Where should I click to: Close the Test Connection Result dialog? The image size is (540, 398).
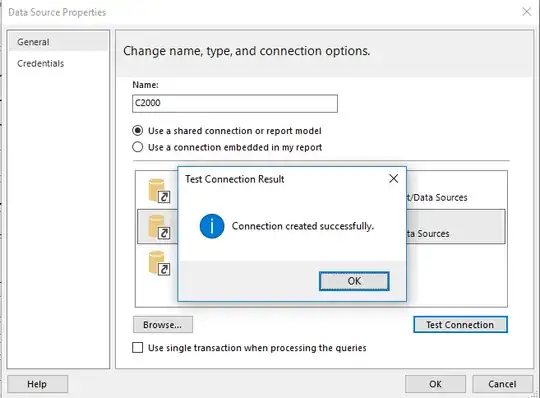click(x=393, y=179)
